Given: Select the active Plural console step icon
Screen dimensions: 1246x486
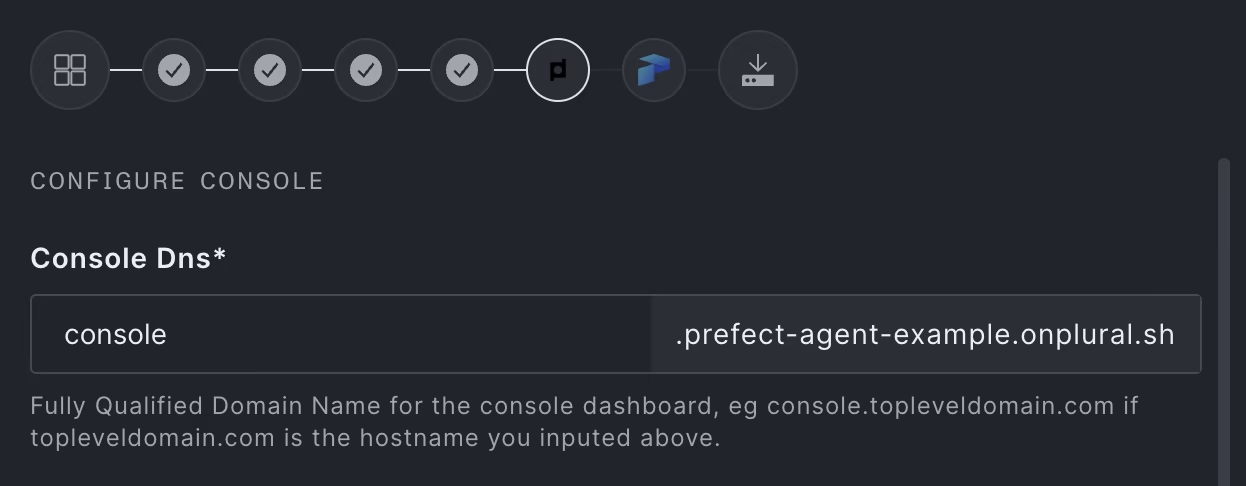Looking at the screenshot, I should tap(558, 70).
